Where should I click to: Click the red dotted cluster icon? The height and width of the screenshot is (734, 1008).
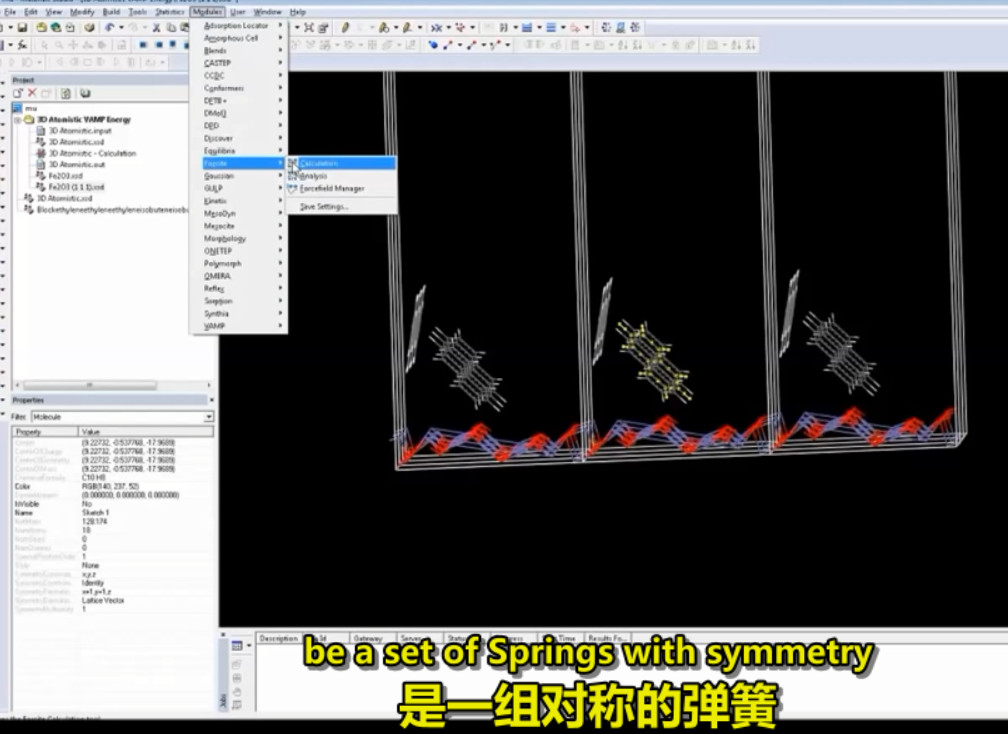coord(460,27)
